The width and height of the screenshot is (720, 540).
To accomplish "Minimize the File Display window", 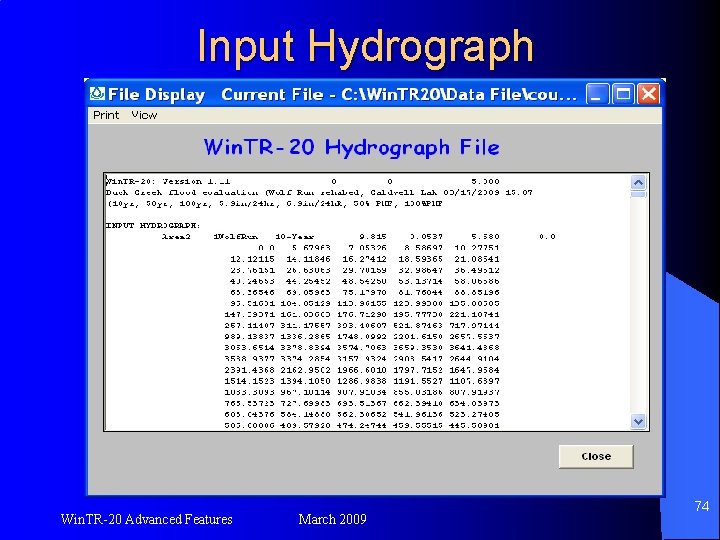I will coord(597,94).
